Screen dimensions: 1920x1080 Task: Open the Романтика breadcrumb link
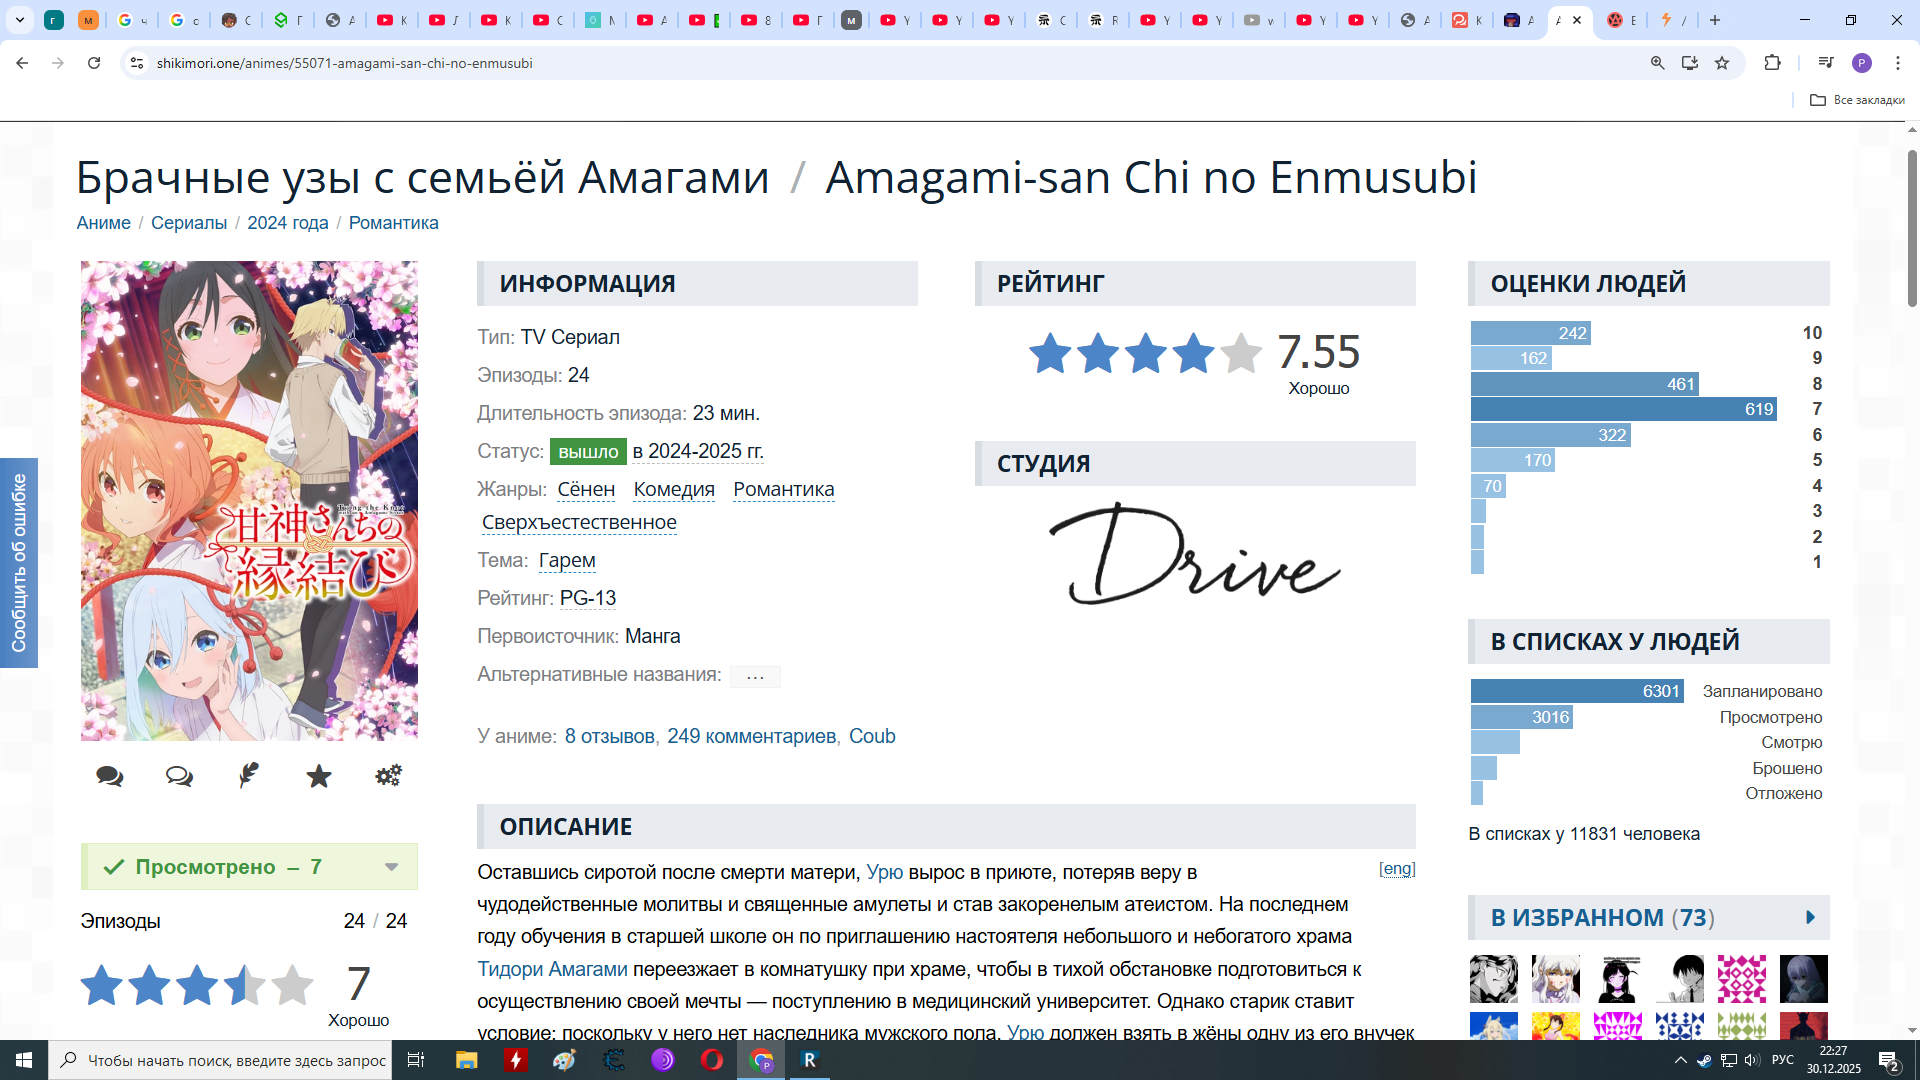(393, 223)
